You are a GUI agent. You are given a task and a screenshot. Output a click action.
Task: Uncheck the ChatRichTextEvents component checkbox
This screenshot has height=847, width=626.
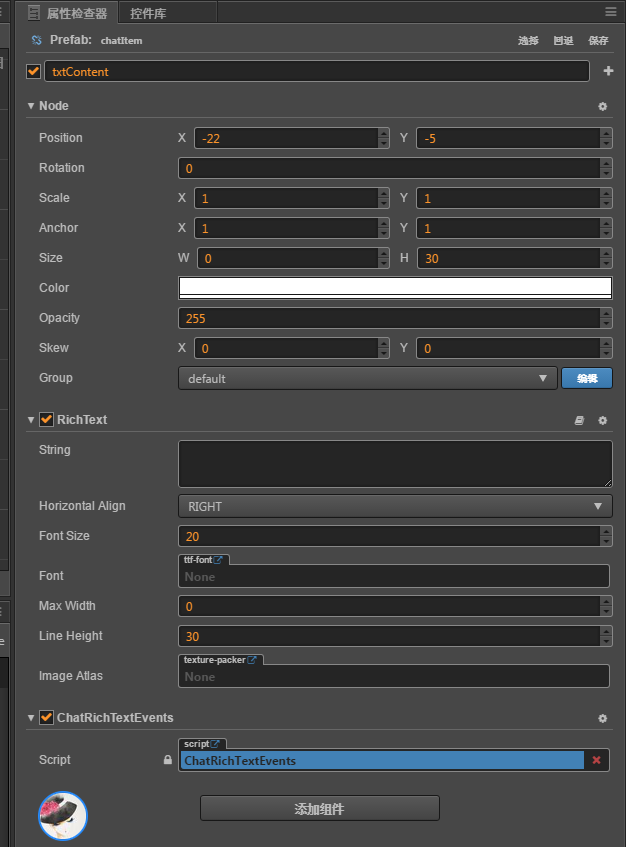point(46,717)
